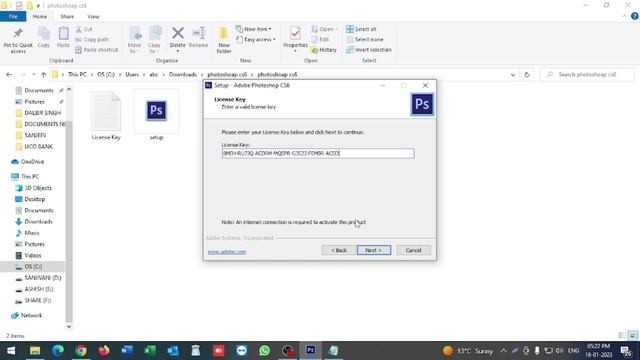Open Google Chrome from taskbar
This screenshot has height=360, width=640.
[81, 351]
